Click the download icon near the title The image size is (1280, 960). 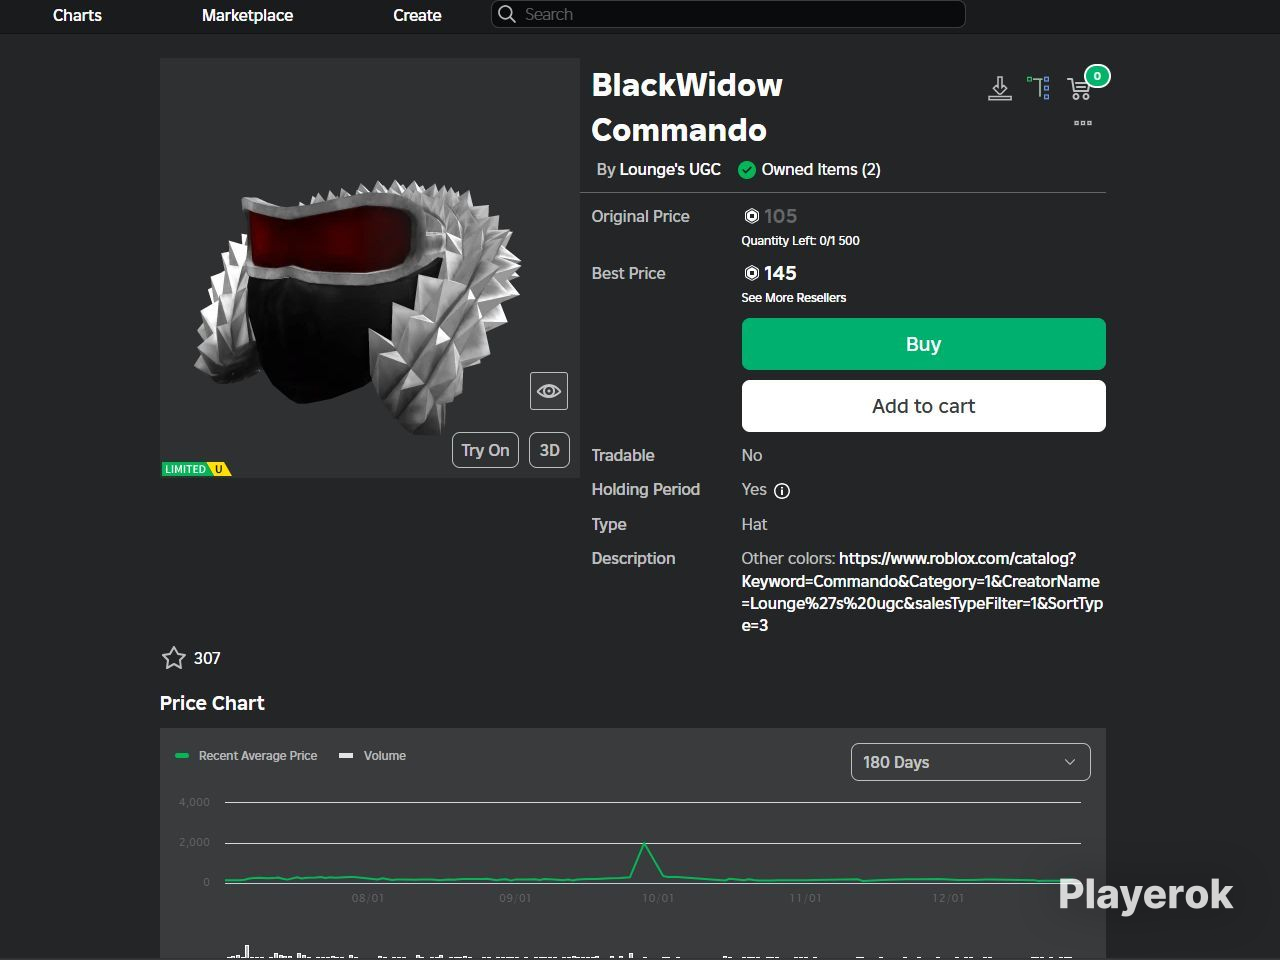[x=999, y=88]
